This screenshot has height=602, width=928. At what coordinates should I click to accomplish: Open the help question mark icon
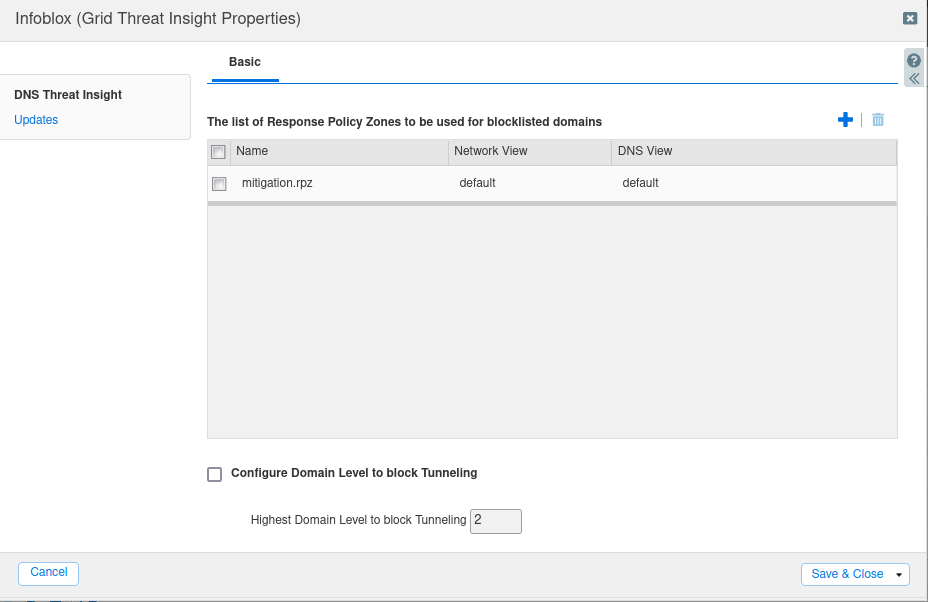pyautogui.click(x=913, y=60)
